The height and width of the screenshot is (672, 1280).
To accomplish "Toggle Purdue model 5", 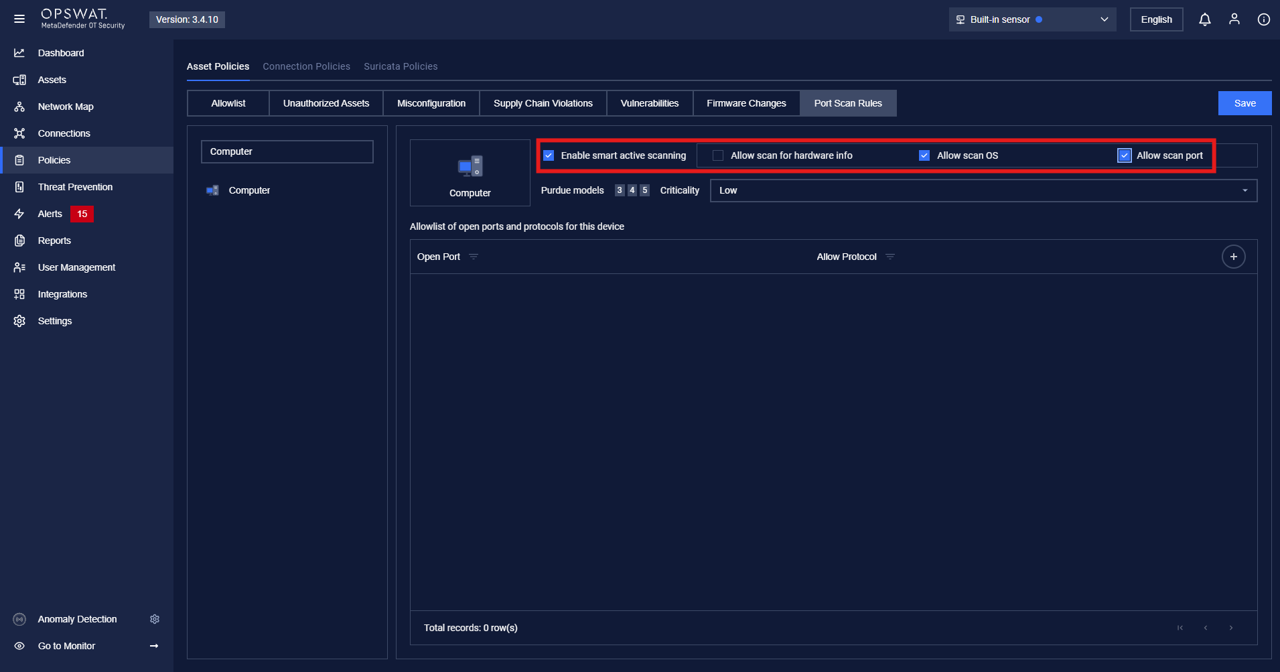I will click(644, 190).
